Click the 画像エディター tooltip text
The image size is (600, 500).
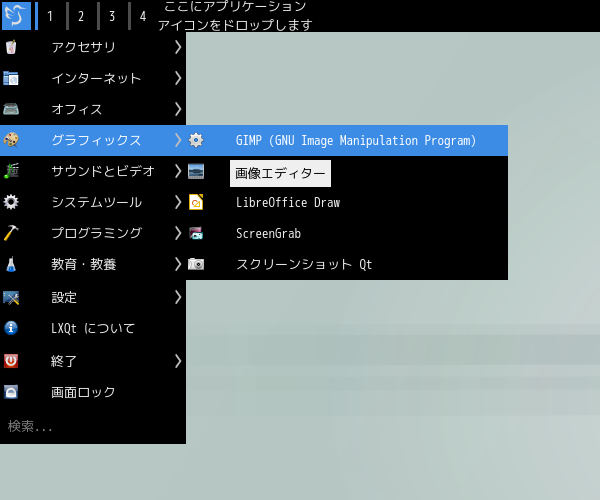click(x=280, y=173)
